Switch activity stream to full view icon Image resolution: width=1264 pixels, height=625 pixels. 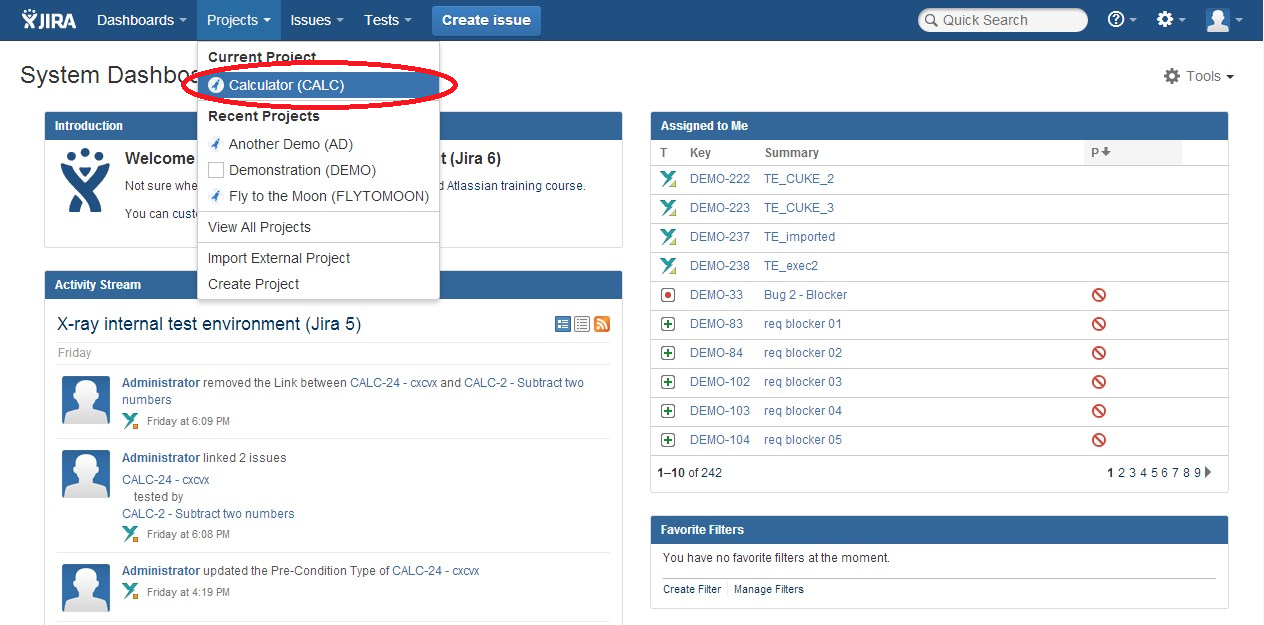pyautogui.click(x=563, y=324)
